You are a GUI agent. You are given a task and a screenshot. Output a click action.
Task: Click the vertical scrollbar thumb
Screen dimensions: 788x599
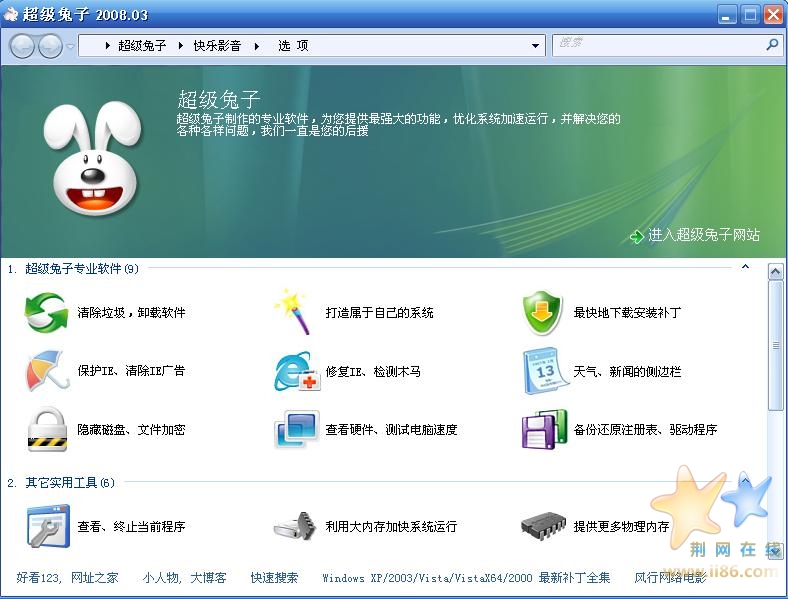tap(775, 345)
